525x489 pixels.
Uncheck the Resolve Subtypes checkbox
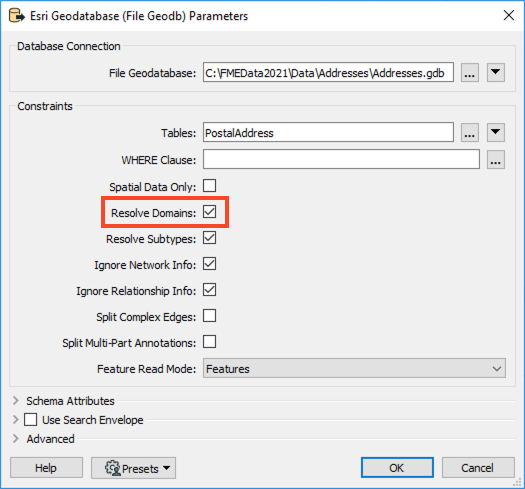pos(210,238)
